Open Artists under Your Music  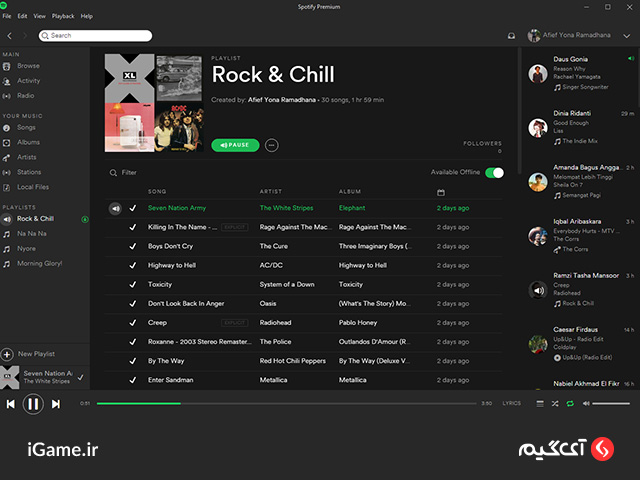(27, 157)
